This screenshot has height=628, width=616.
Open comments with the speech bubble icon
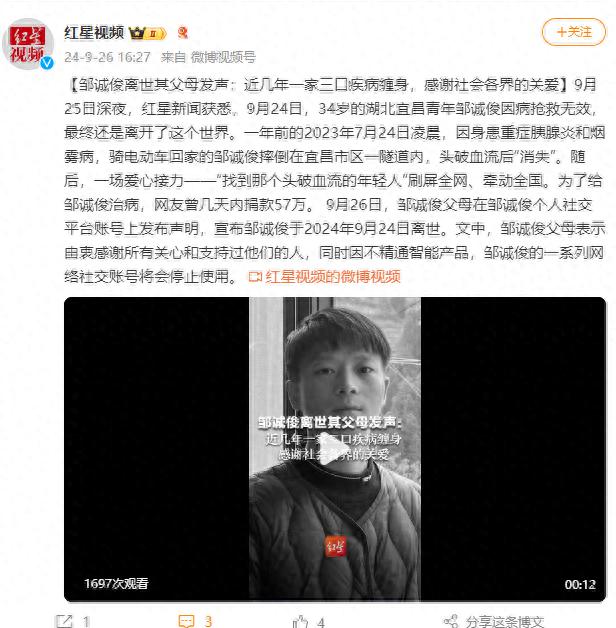tap(186, 621)
